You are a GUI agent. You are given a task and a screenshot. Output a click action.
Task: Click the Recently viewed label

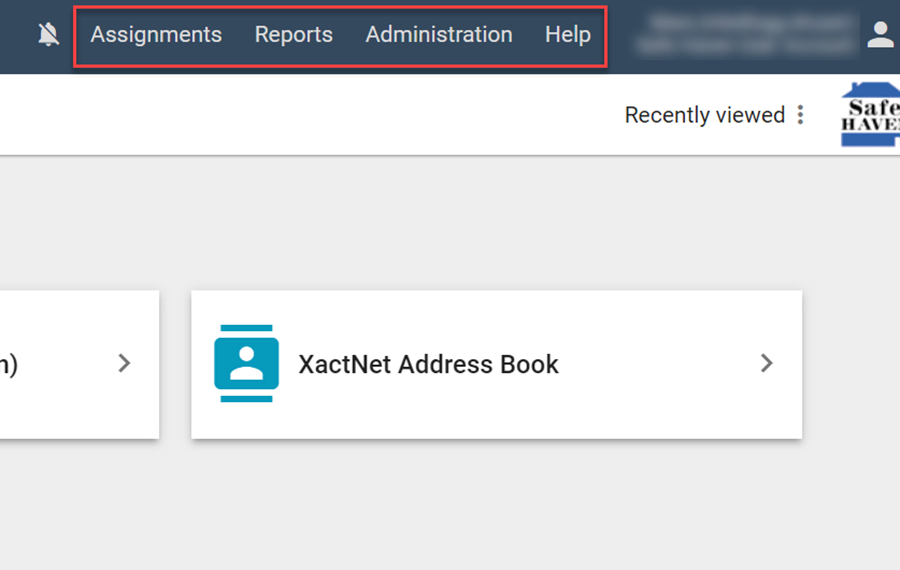coord(704,115)
